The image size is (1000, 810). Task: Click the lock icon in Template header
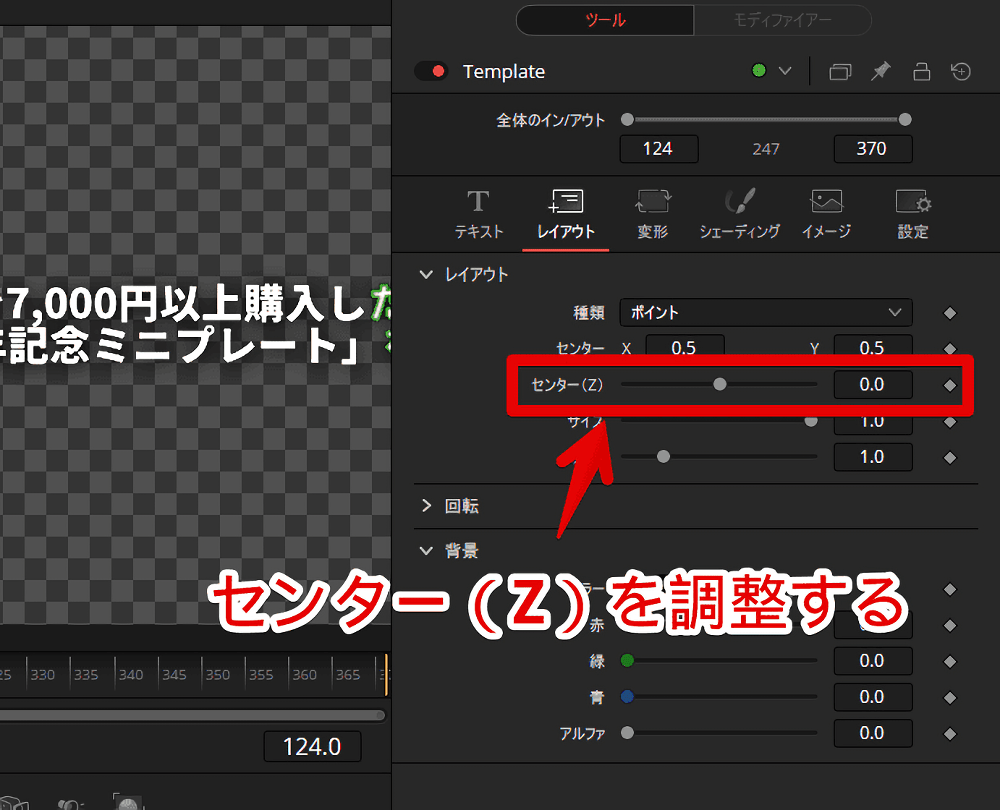pyautogui.click(x=921, y=72)
